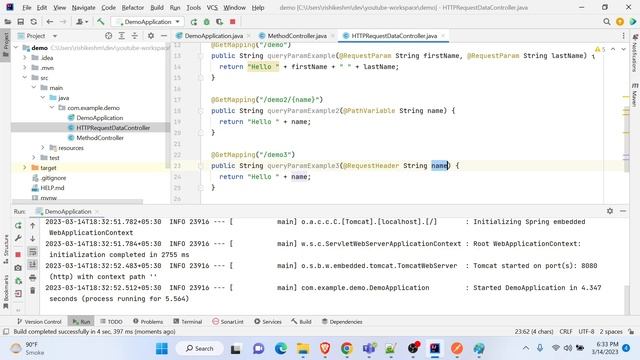Rerun application in Run panel
This screenshot has width=640, height=360.
[18, 225]
